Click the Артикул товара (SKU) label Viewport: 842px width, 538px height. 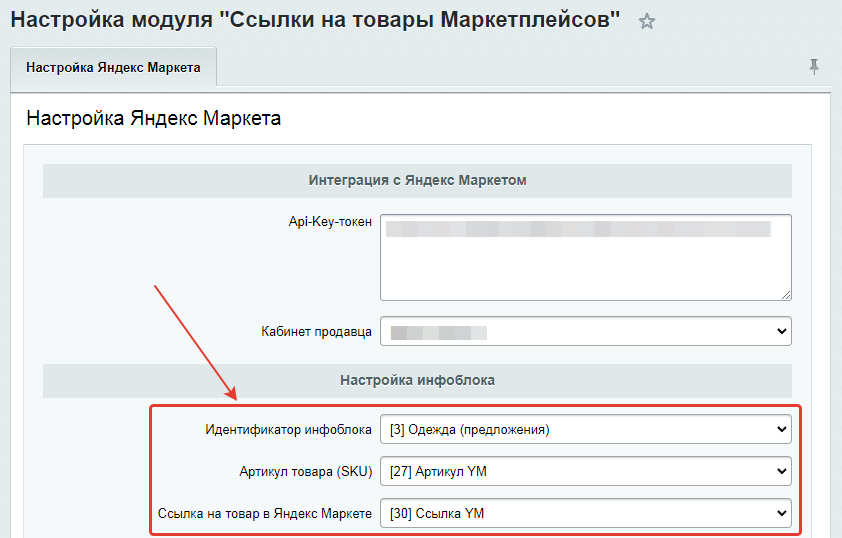coord(306,471)
